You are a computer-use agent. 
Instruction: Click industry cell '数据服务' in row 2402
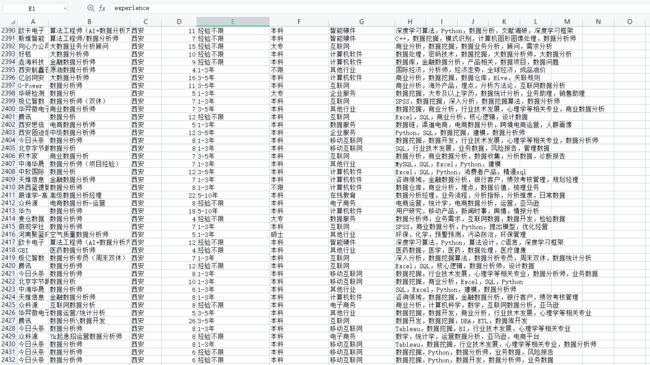pyautogui.click(x=343, y=124)
